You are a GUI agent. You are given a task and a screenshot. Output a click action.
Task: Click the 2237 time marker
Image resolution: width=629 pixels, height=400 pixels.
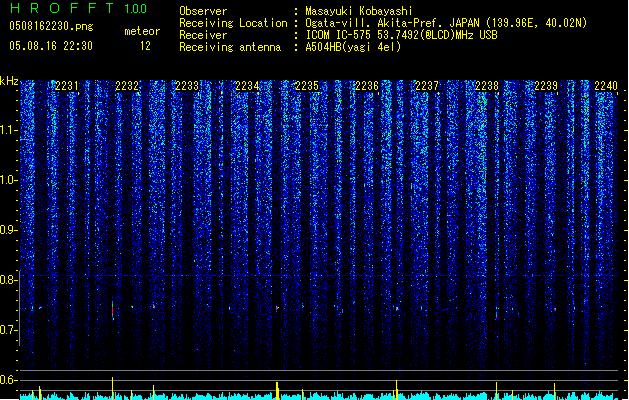[x=426, y=86]
